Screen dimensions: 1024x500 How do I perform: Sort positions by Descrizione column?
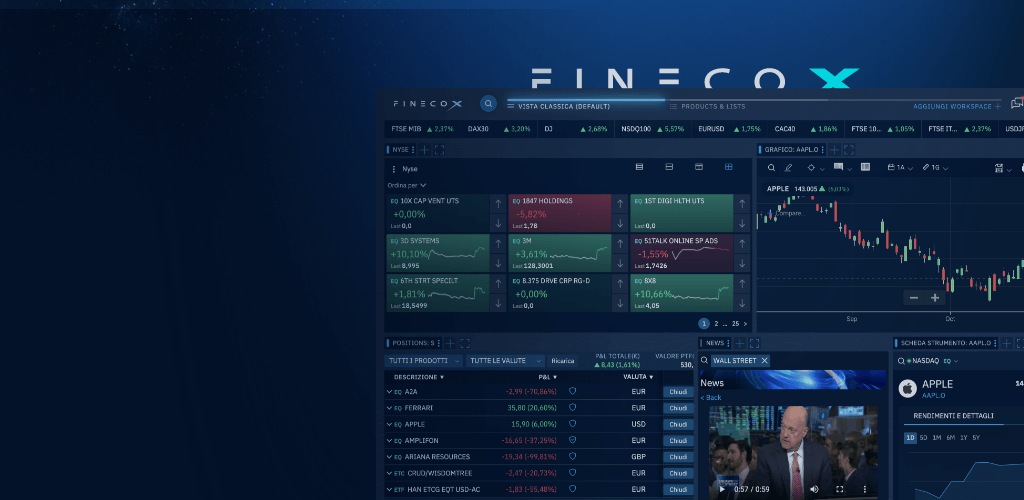pyautogui.click(x=419, y=377)
